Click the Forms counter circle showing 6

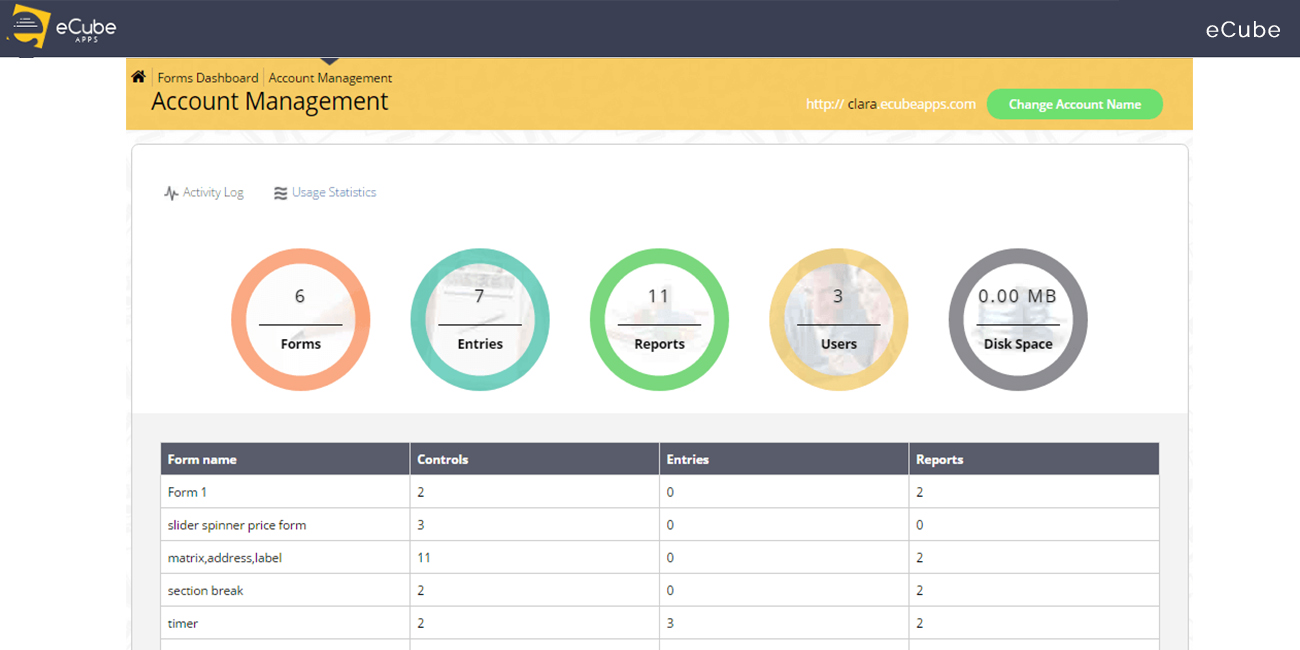pyautogui.click(x=300, y=318)
